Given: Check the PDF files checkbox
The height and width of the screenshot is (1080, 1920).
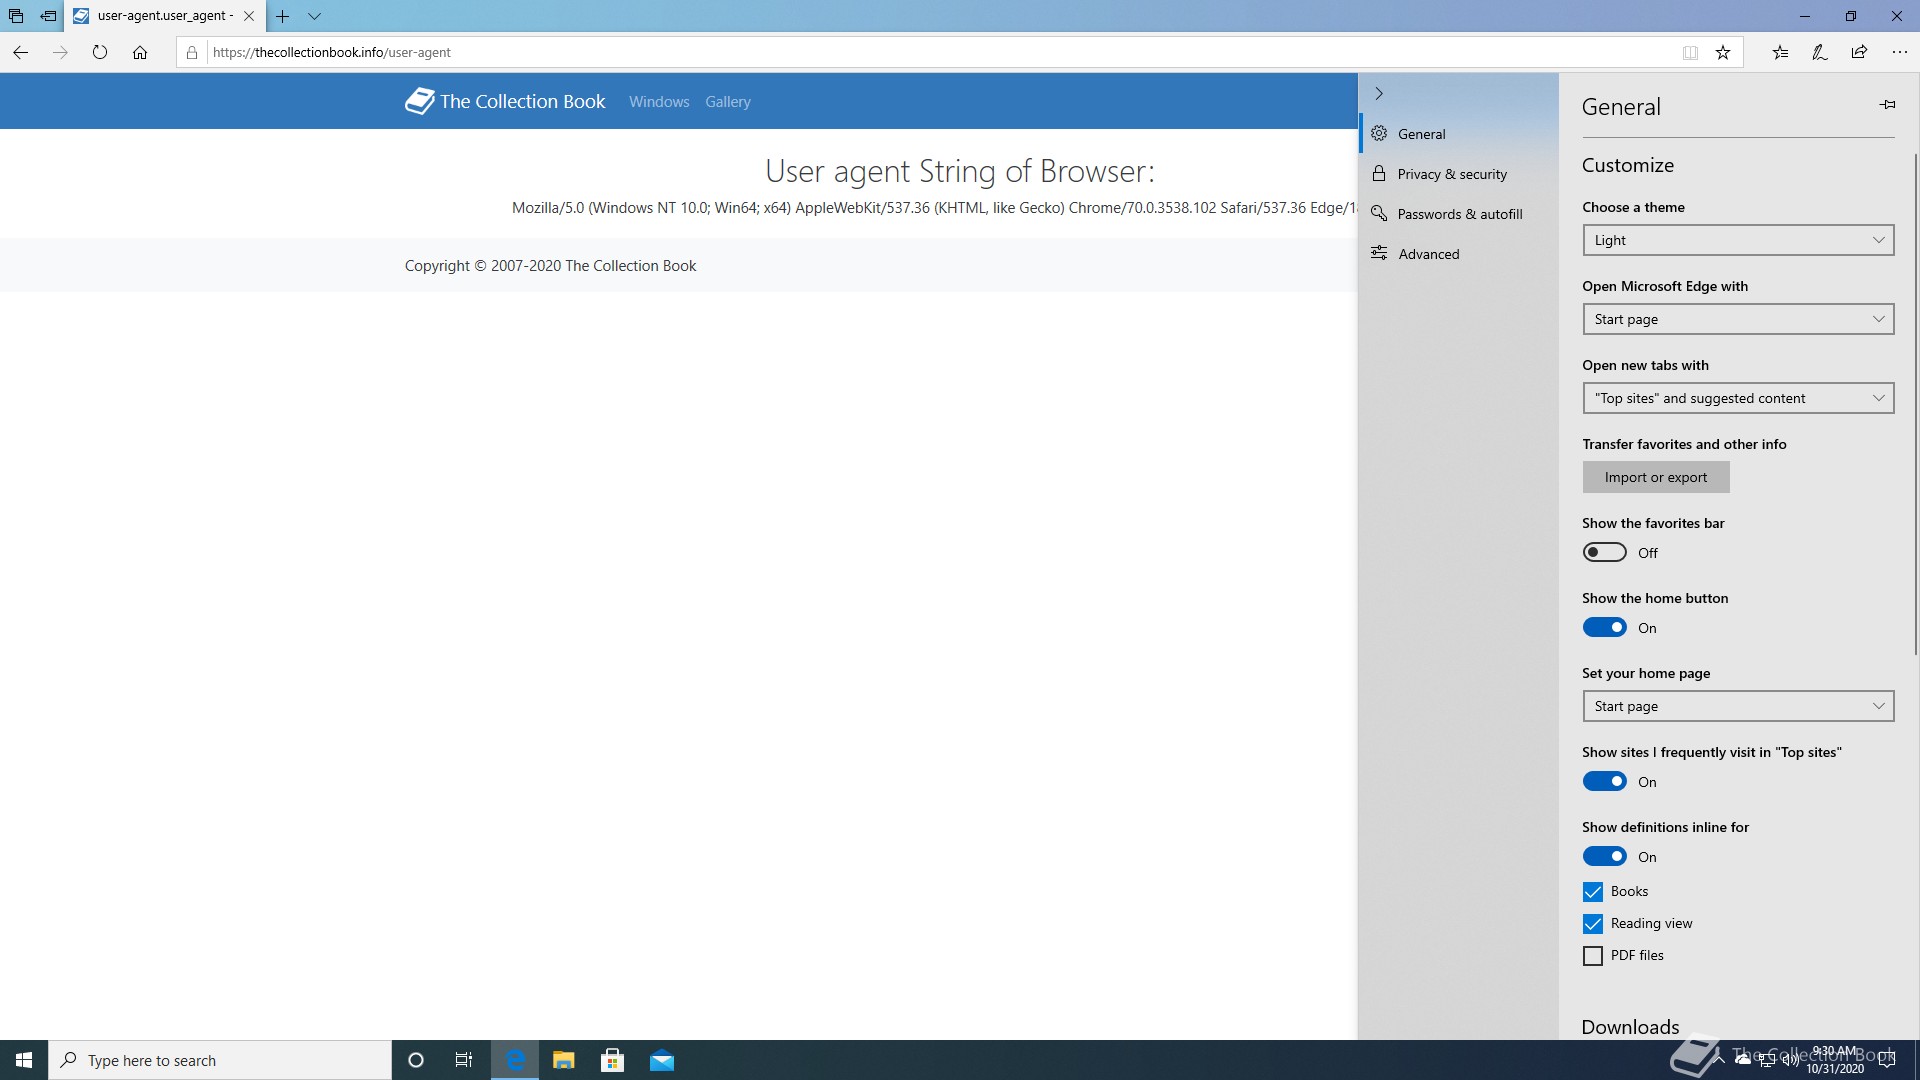Looking at the screenshot, I should pos(1593,956).
